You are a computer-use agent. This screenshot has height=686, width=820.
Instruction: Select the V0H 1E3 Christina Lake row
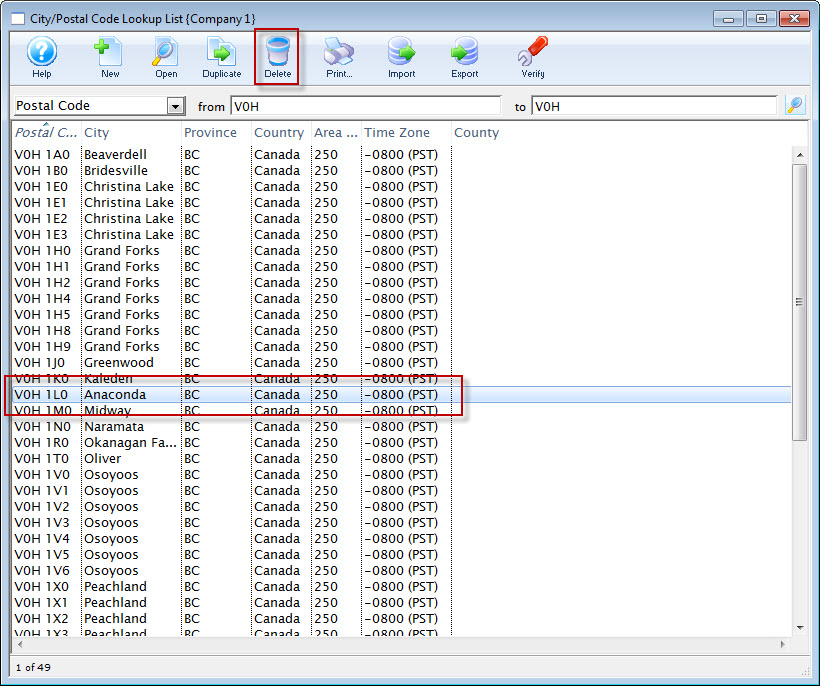[402, 235]
